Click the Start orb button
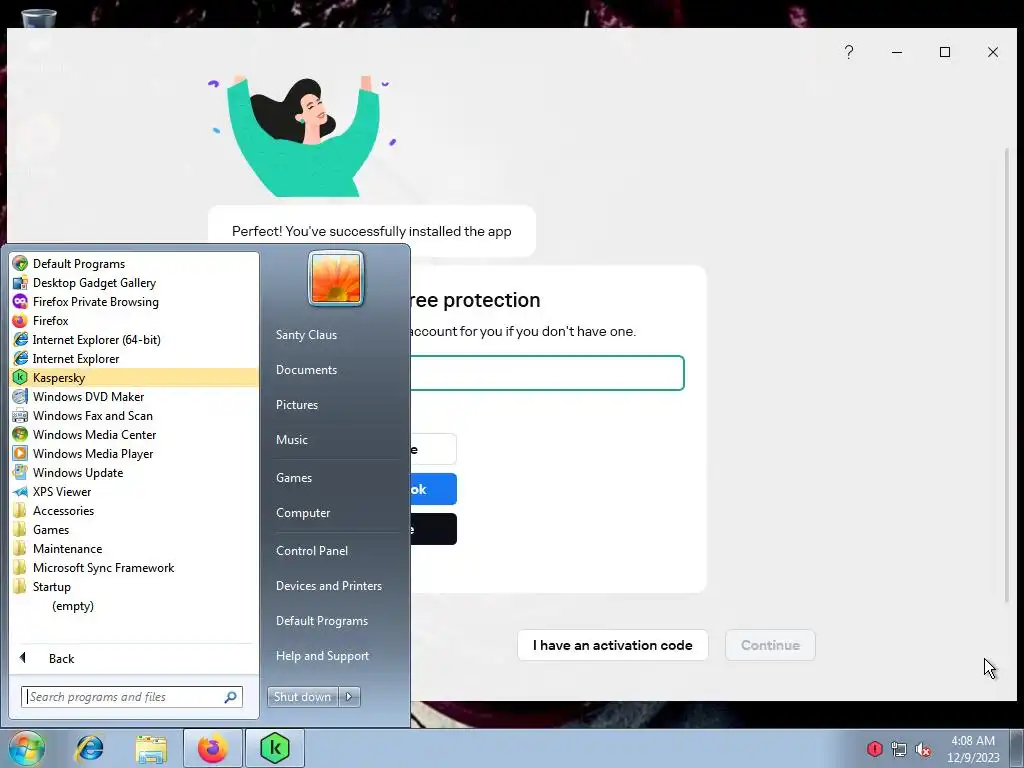This screenshot has height=768, width=1024. coord(27,748)
